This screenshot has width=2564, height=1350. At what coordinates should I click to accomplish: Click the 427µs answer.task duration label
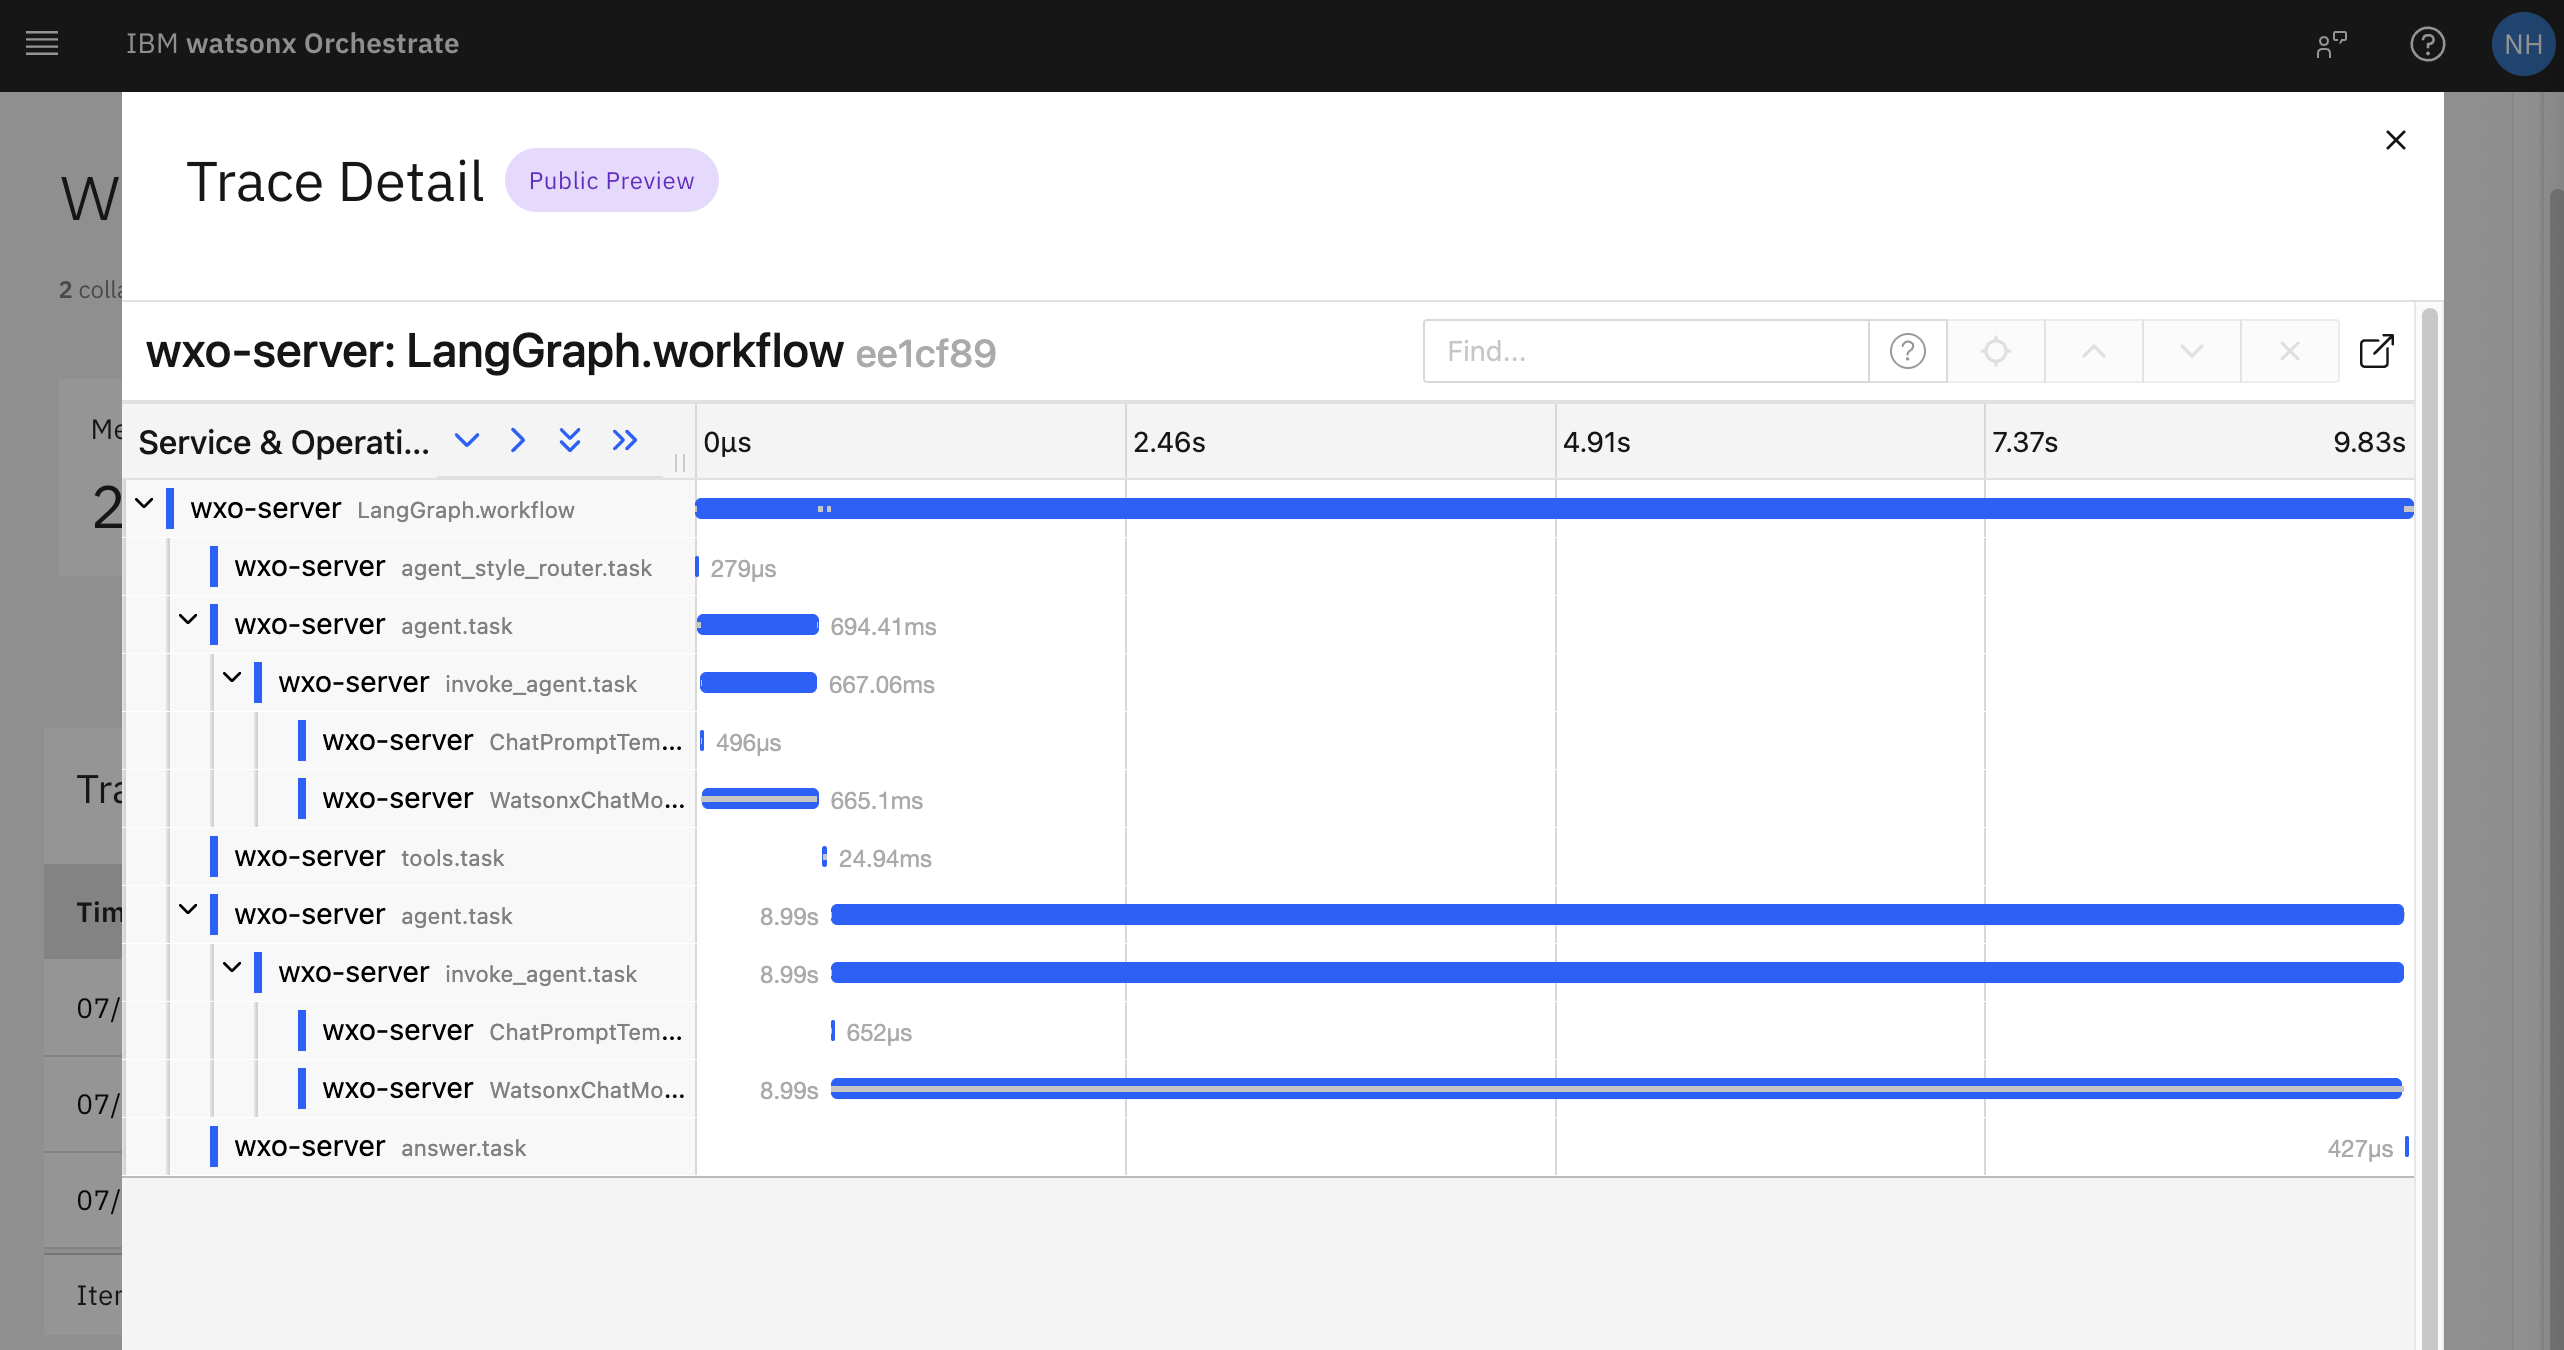point(2360,1148)
